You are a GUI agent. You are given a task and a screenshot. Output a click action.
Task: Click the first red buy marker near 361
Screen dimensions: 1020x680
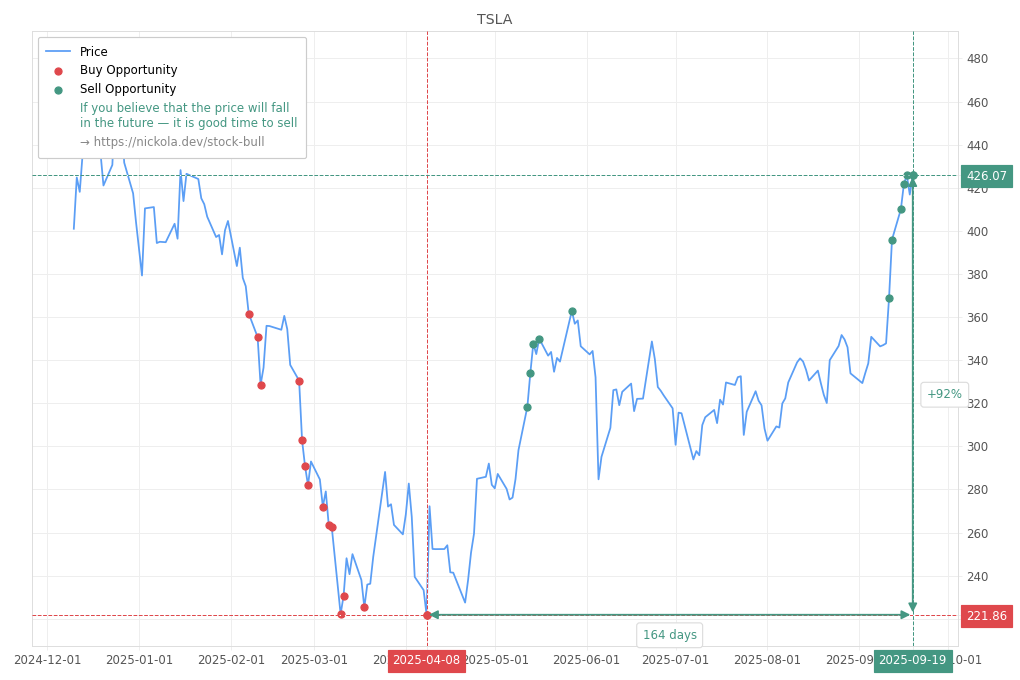pos(249,314)
